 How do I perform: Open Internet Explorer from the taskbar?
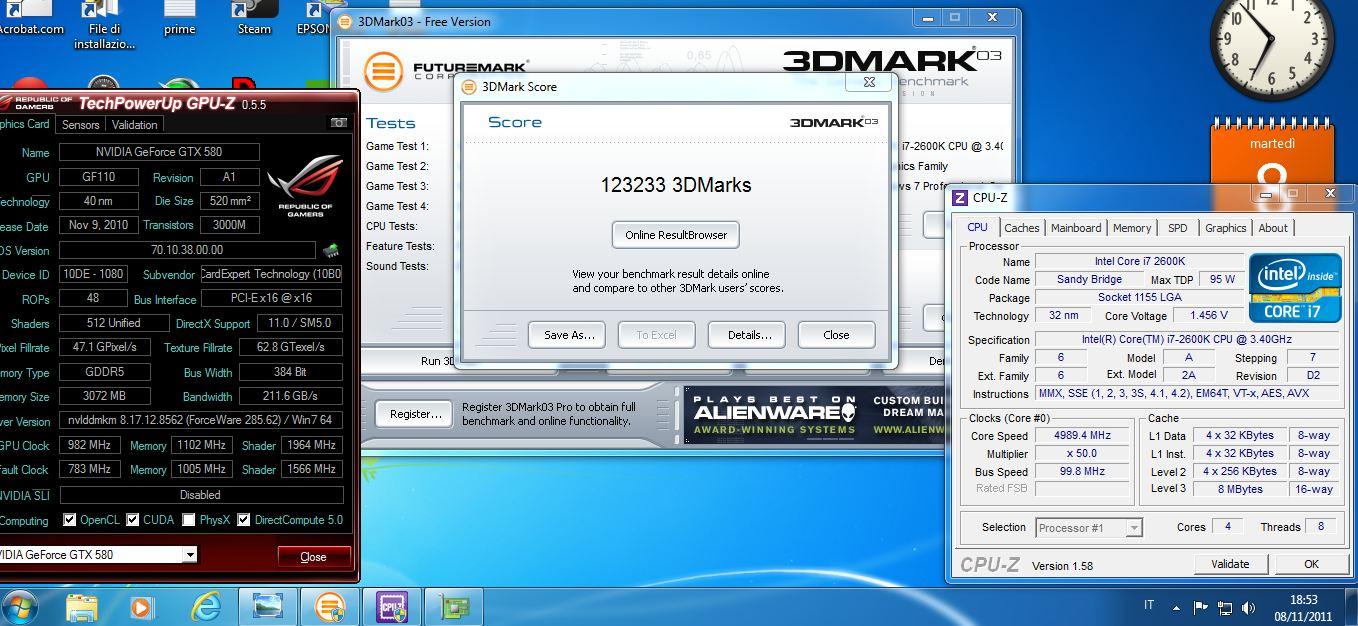(206, 607)
